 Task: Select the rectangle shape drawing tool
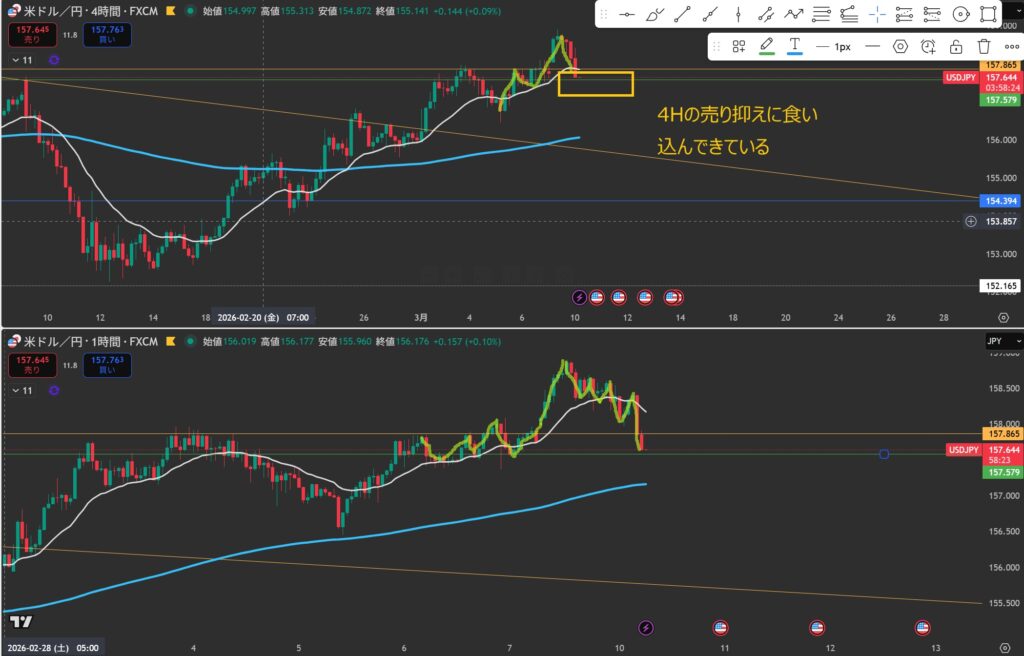(988, 15)
